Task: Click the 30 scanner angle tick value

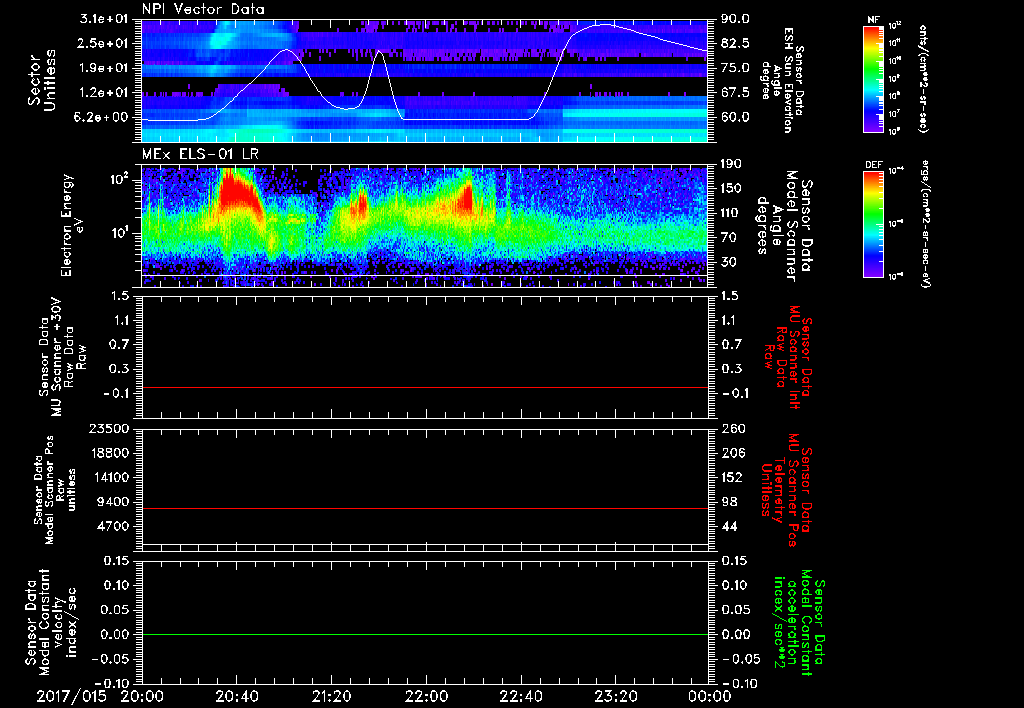Action: pyautogui.click(x=729, y=262)
